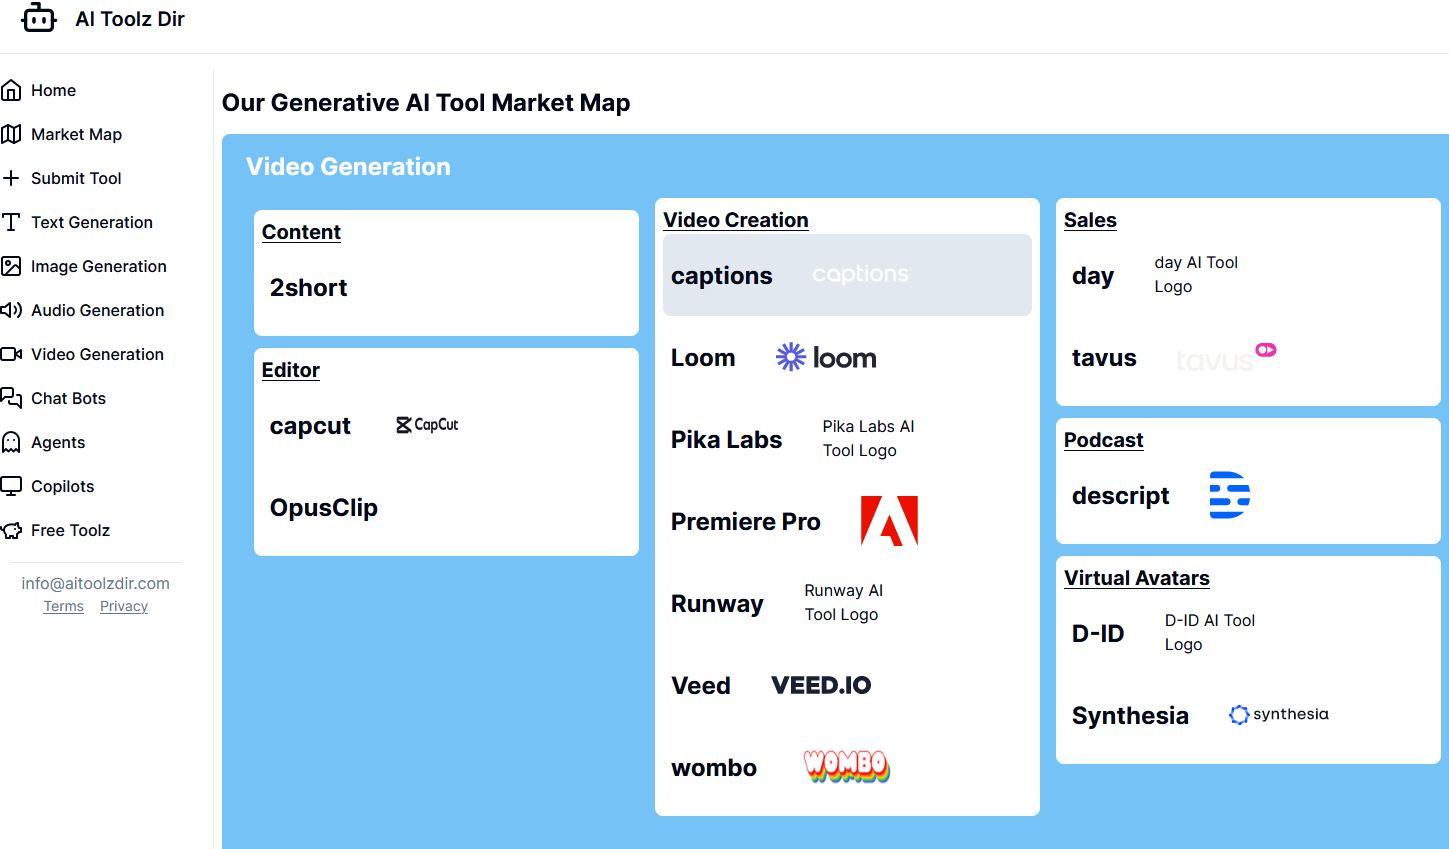Open the Video Creation heading link

[736, 220]
